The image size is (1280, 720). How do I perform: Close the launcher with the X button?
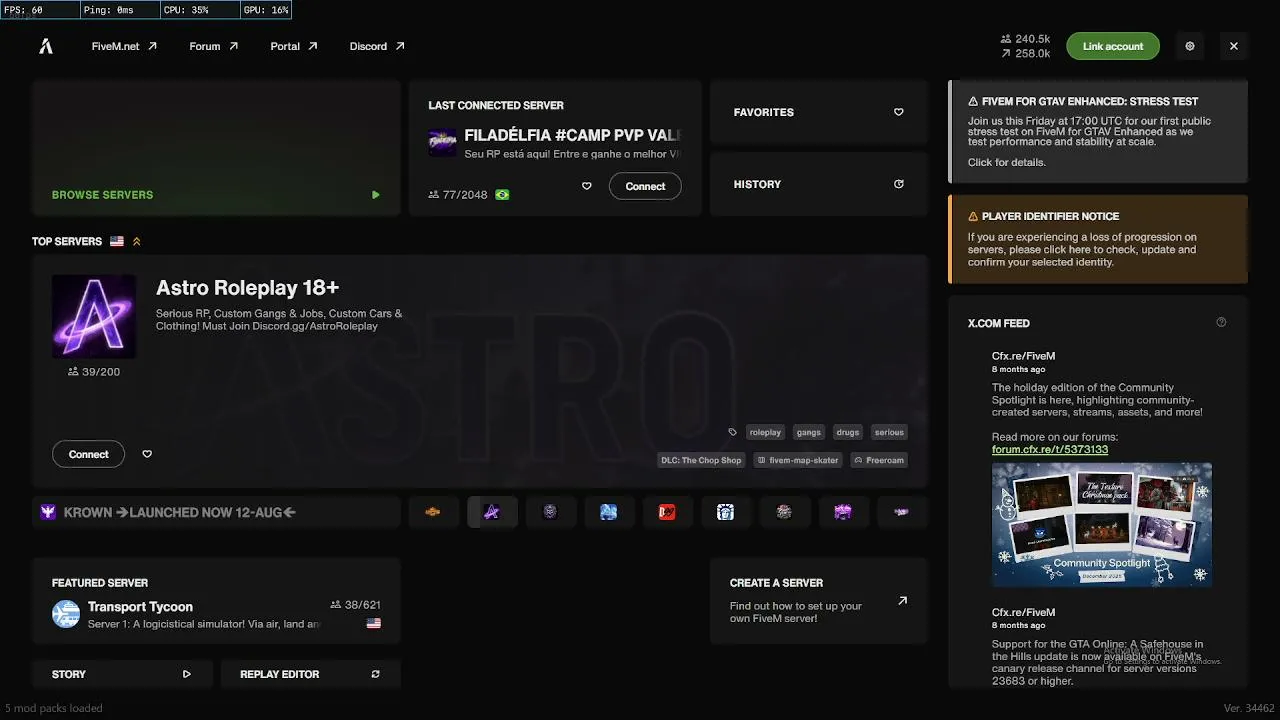(1234, 46)
